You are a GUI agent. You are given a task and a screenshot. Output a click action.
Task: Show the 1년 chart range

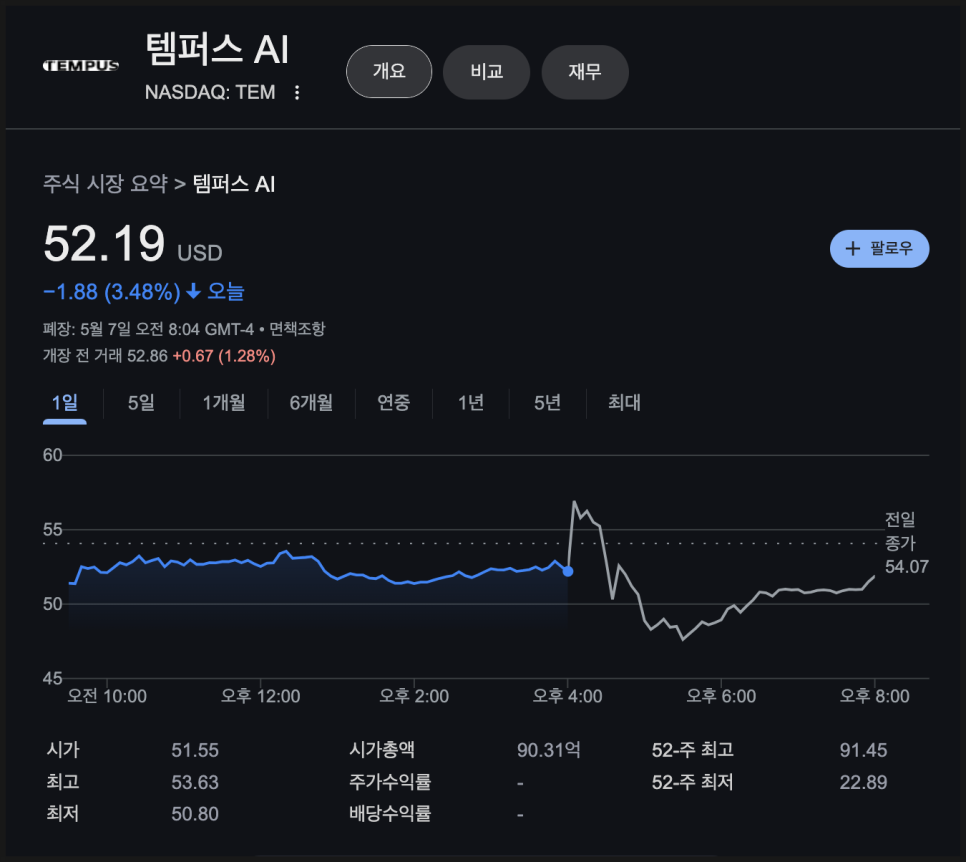pos(471,403)
